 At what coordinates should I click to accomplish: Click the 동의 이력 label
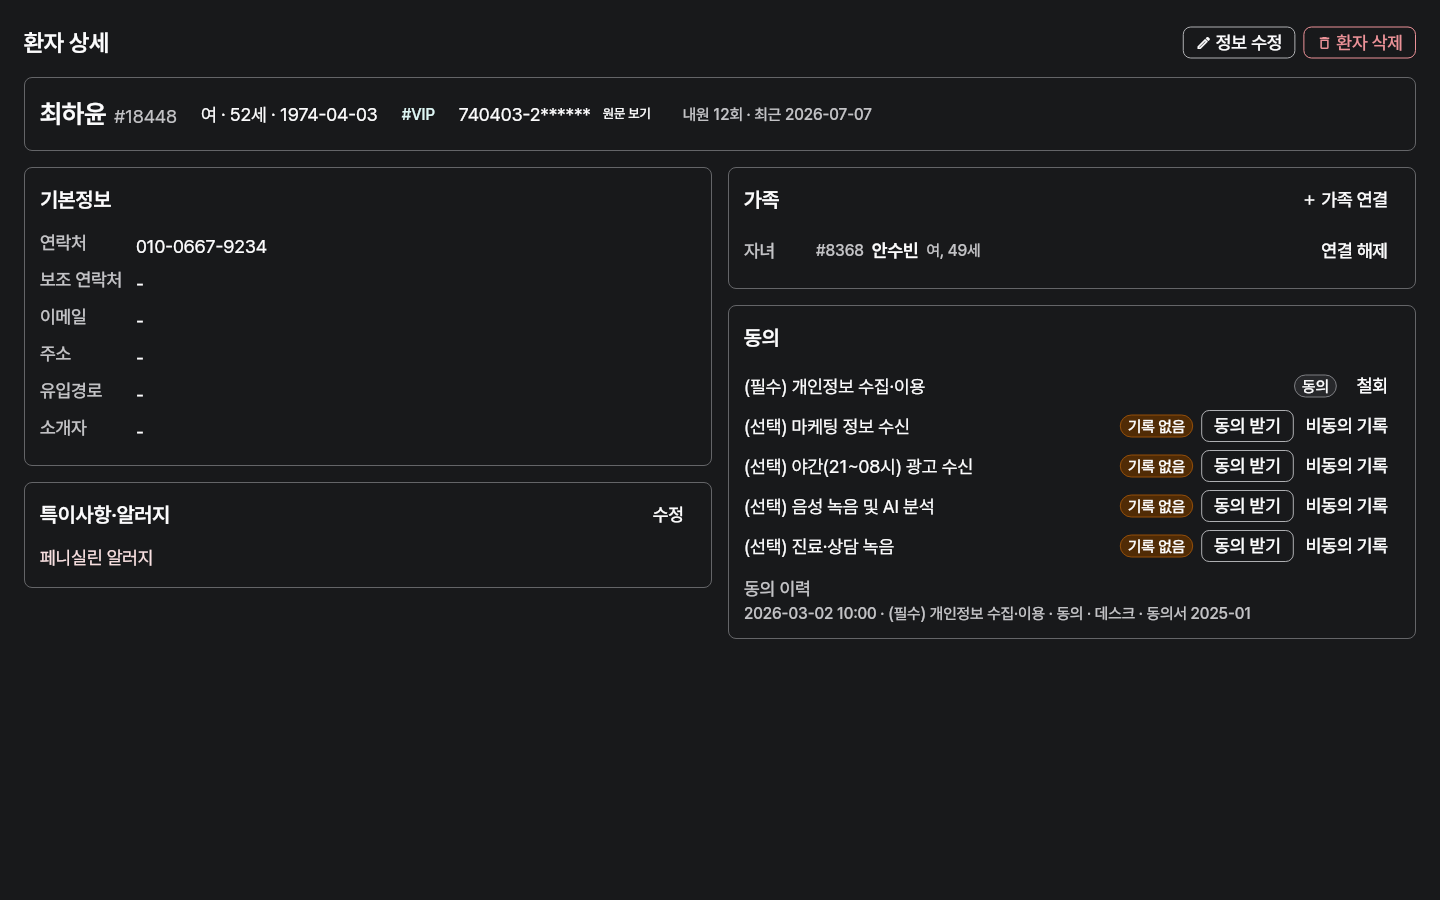click(777, 589)
